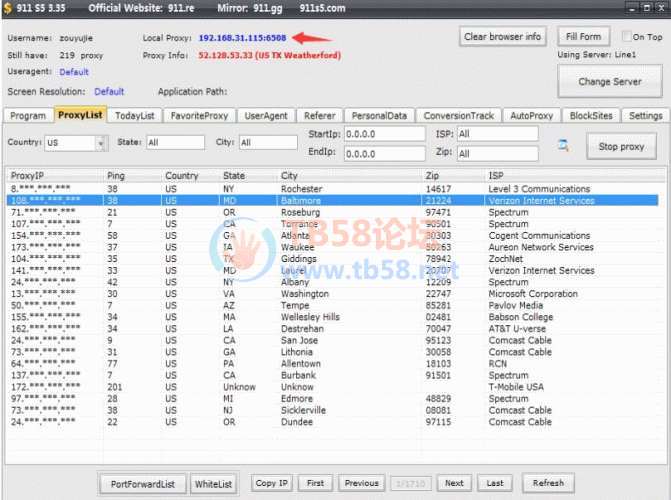Click the Stop proxy button
The height and width of the screenshot is (500, 671).
click(621, 146)
